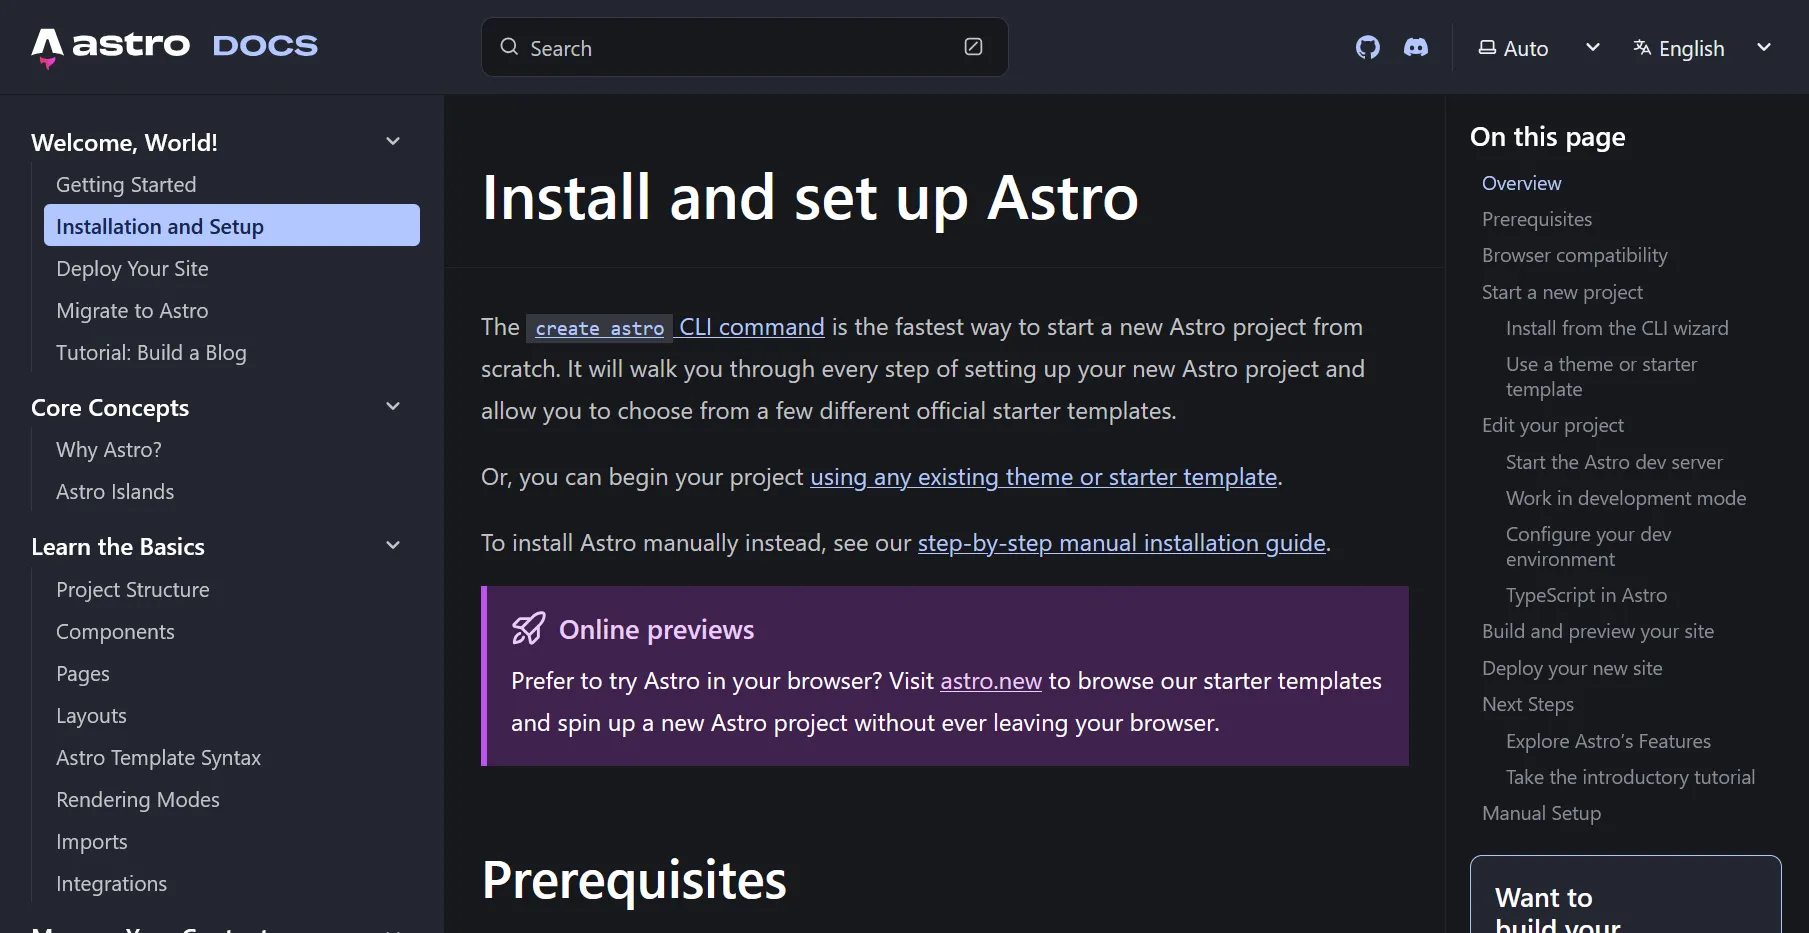Open Components page in sidebar
Viewport: 1809px width, 933px height.
[115, 631]
